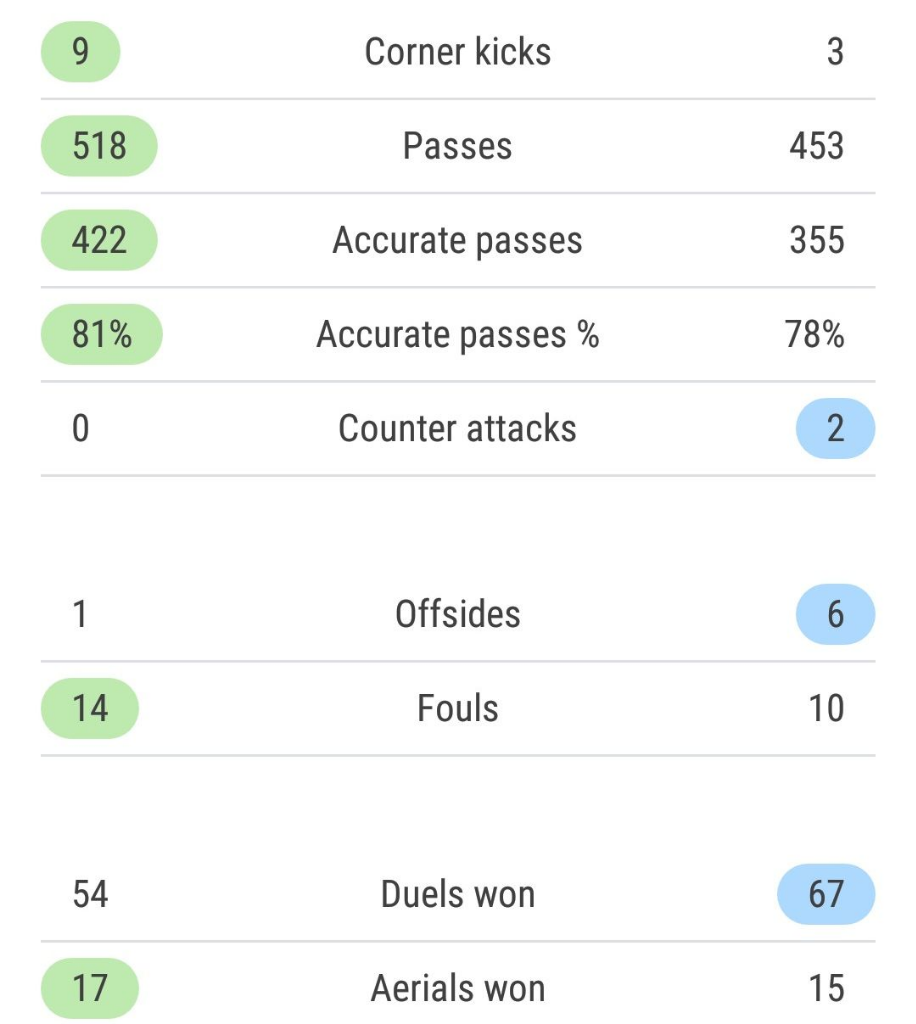Image resolution: width=916 pixels, height=1024 pixels.
Task: Tap the blue 2 counter attacks badge
Action: (835, 428)
